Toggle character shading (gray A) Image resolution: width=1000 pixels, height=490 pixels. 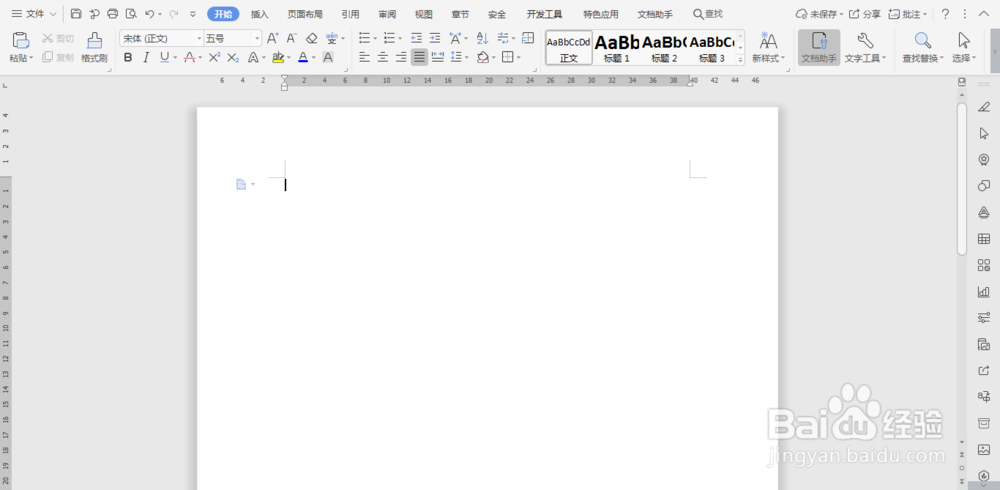[328, 57]
